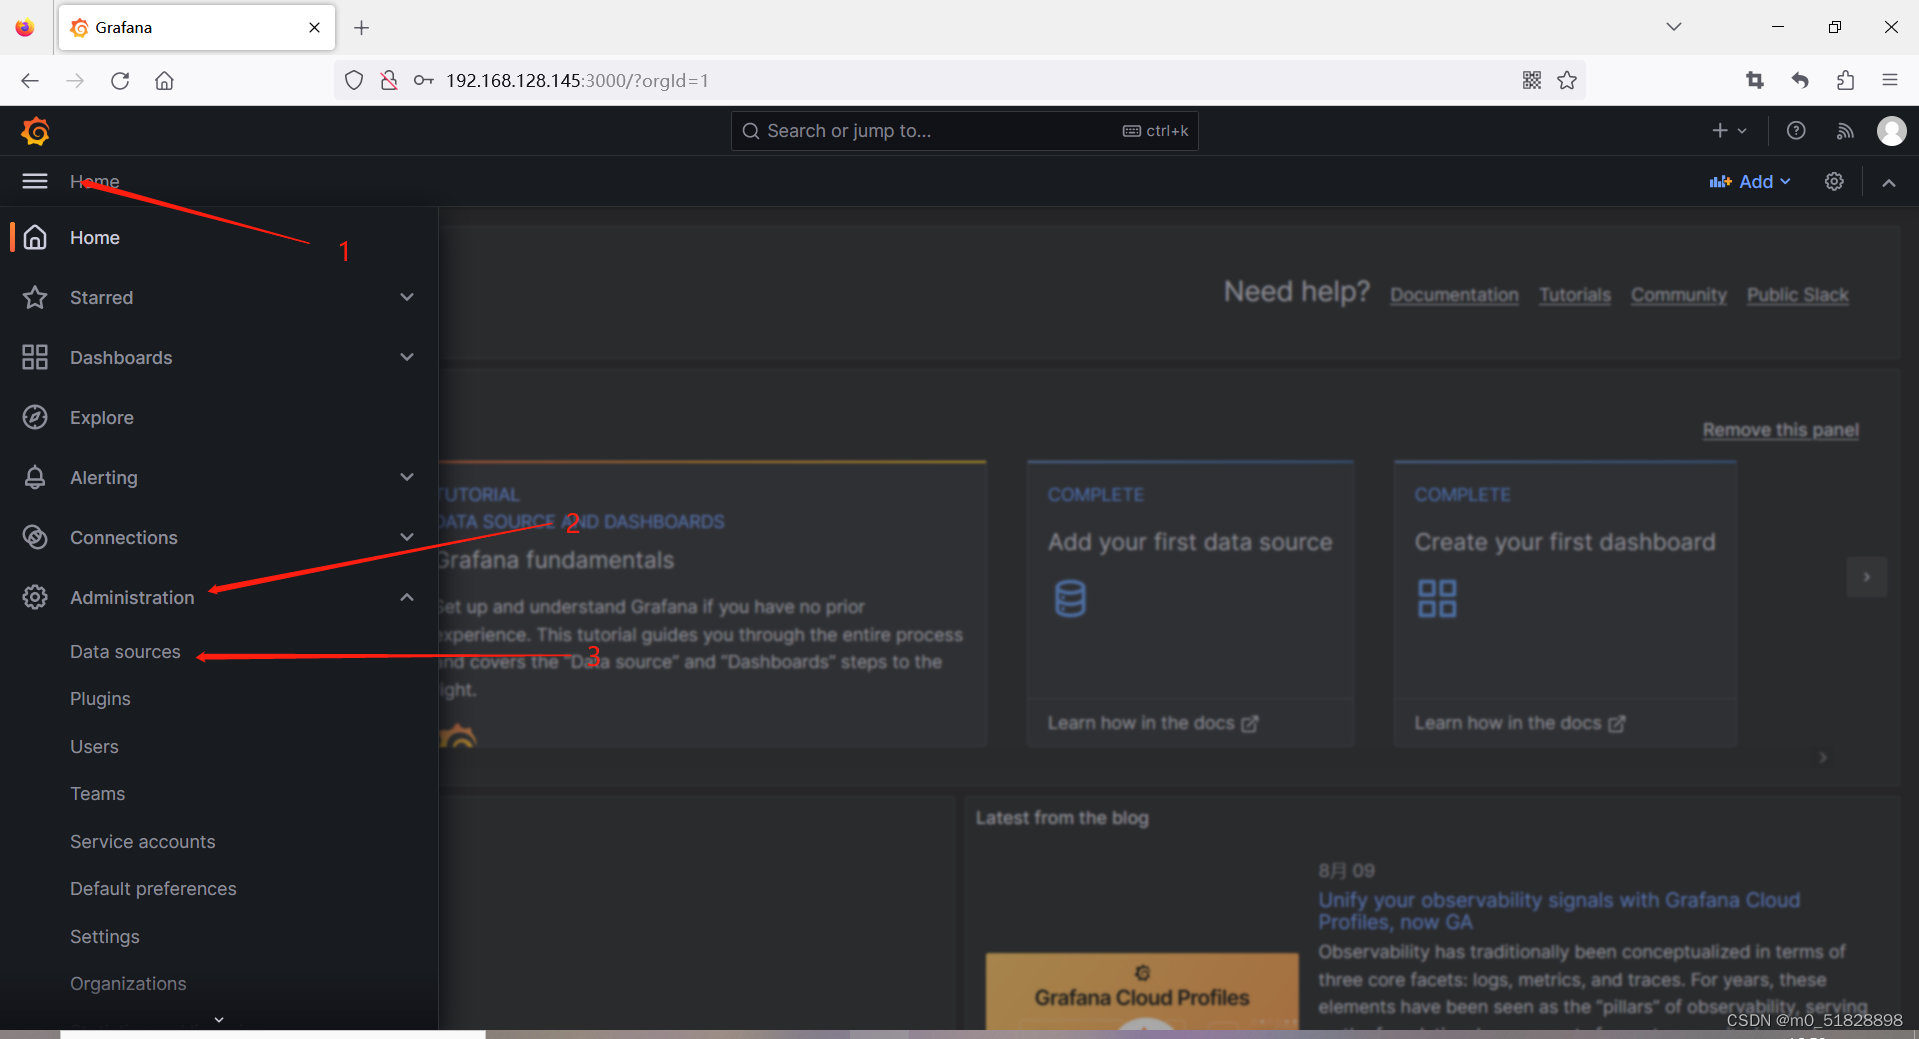The height and width of the screenshot is (1039, 1919).
Task: Click the Starred star icon
Action: pos(35,297)
